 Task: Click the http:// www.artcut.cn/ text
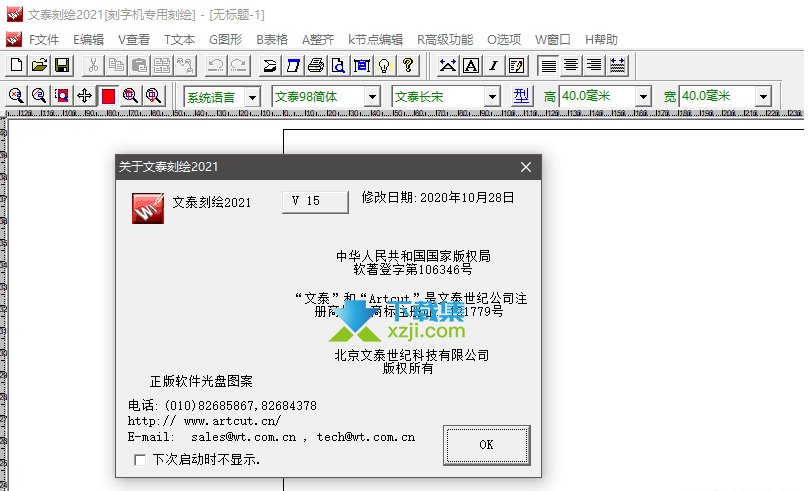tap(204, 421)
